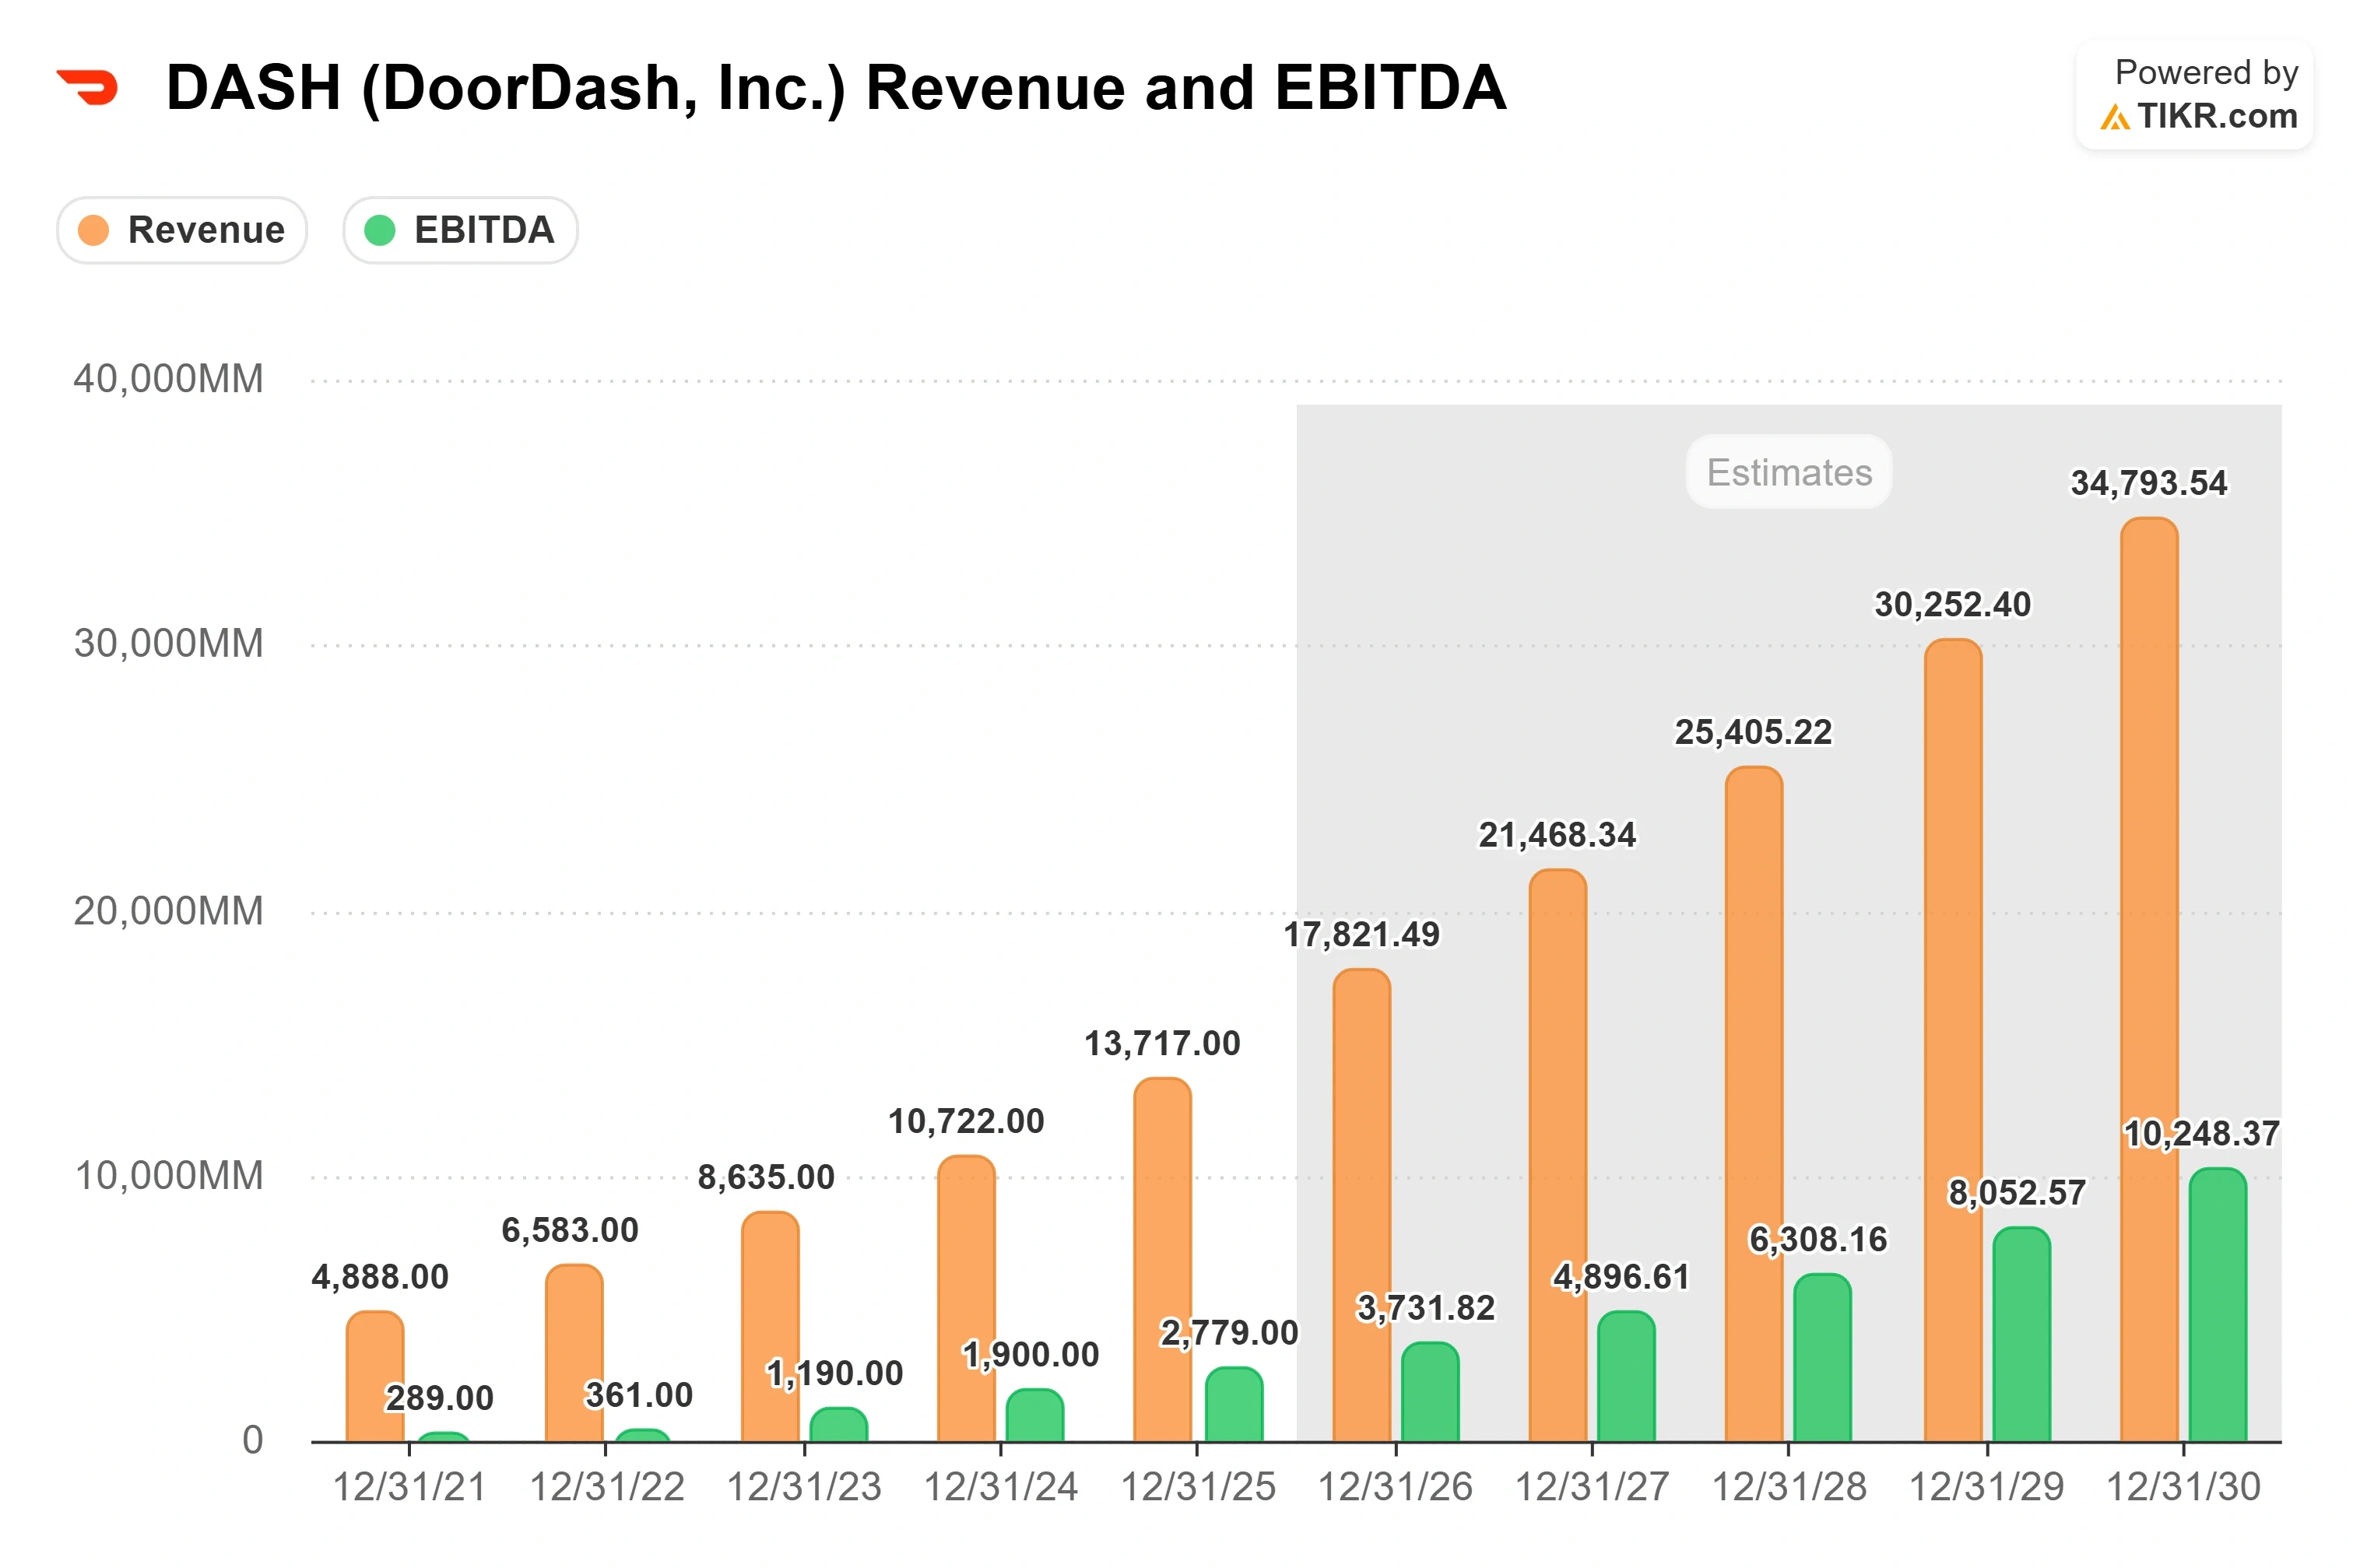The height and width of the screenshot is (1568, 2353).
Task: Select the 12/31/22 revenue bar
Action: coord(574,1353)
